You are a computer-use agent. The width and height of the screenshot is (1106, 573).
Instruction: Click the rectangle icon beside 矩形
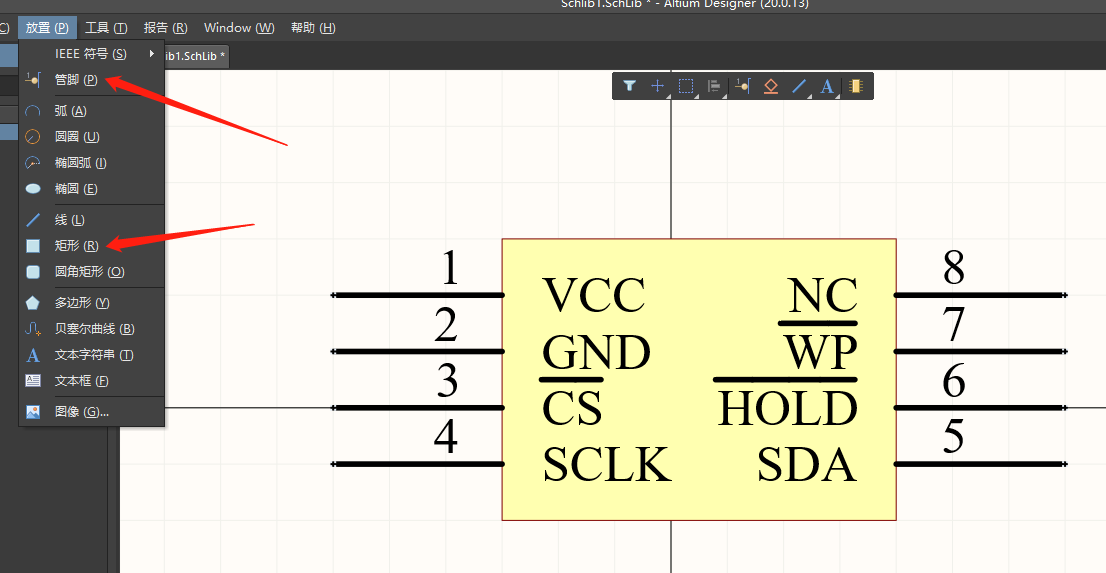32,246
